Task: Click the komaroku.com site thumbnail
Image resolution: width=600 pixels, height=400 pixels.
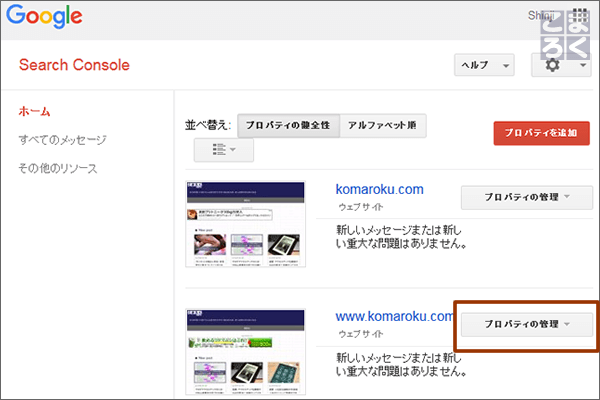Action: pyautogui.click(x=246, y=224)
